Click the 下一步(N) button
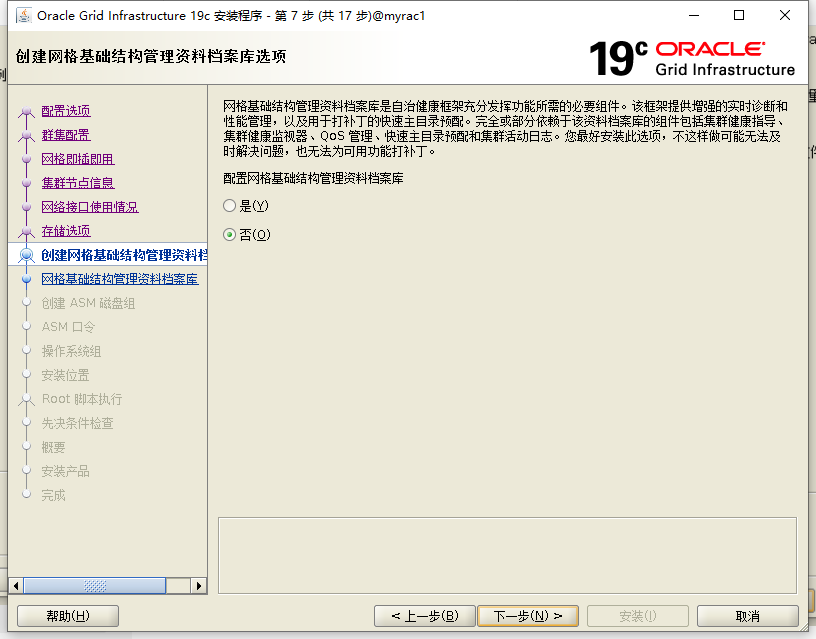Screen dimensions: 816x639 tap(528, 616)
